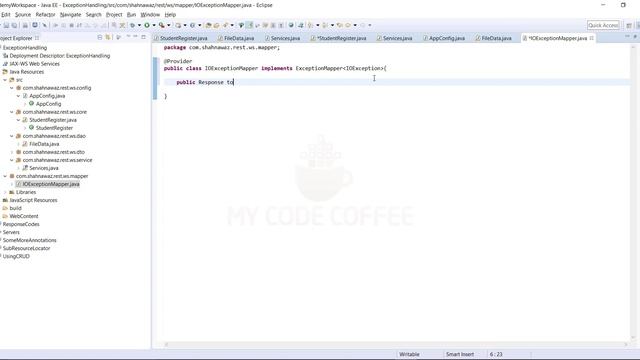
Task: Open the Search menu
Action: click(x=93, y=15)
